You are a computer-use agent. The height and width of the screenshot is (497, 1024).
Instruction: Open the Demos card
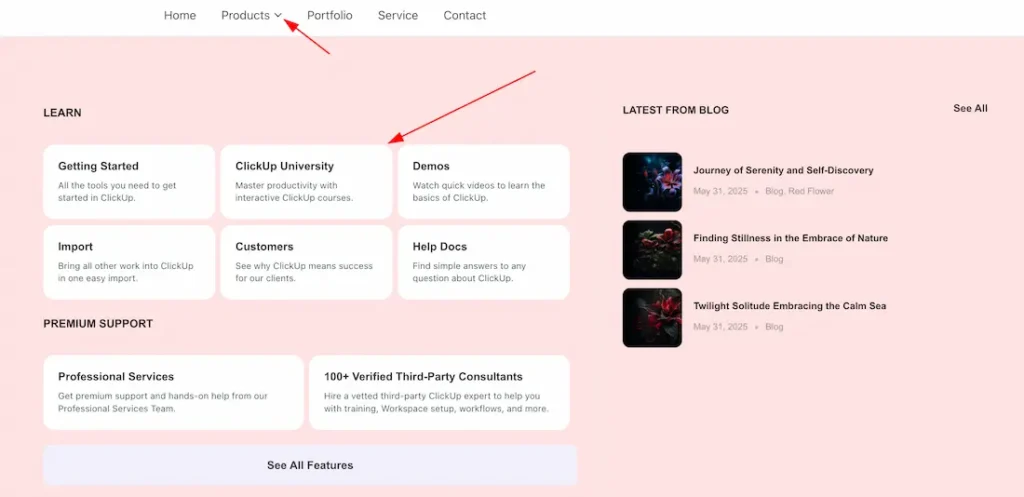pos(483,181)
